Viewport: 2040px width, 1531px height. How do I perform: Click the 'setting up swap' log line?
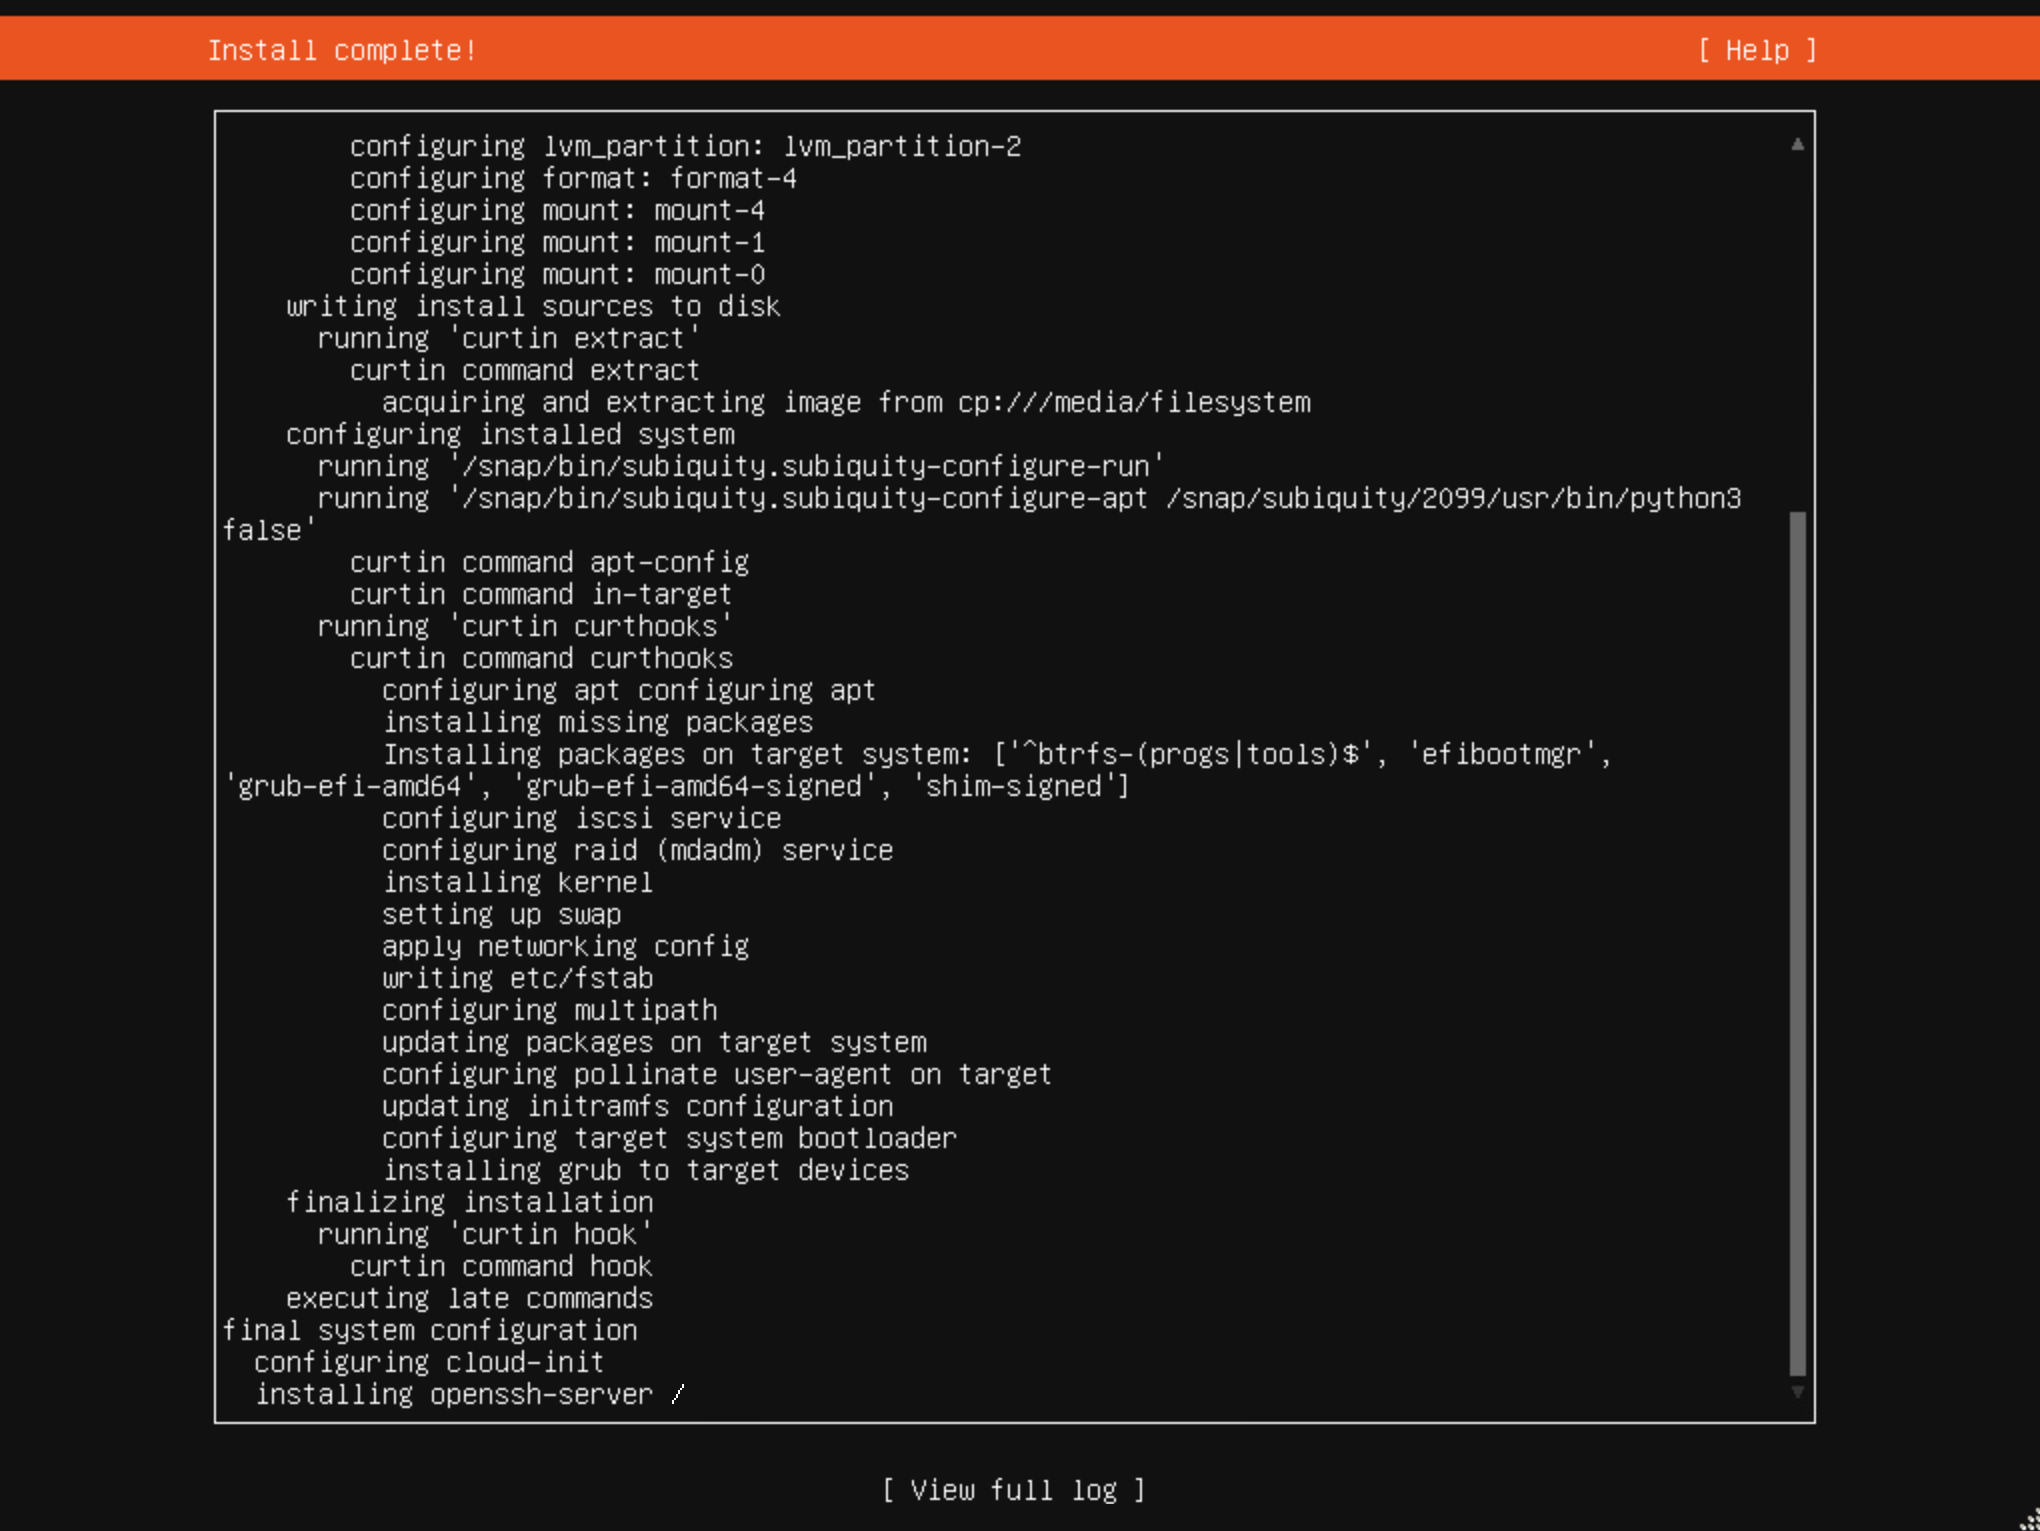[501, 914]
